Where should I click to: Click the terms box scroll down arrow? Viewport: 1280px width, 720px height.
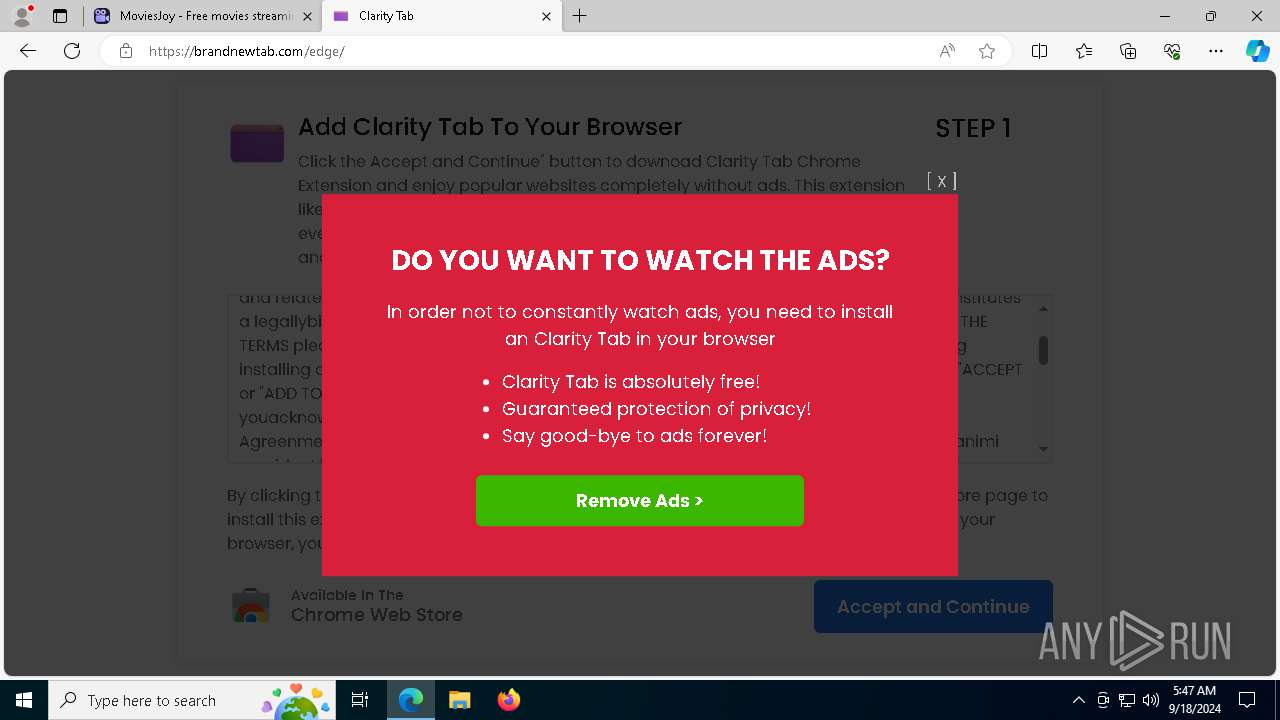point(1043,449)
